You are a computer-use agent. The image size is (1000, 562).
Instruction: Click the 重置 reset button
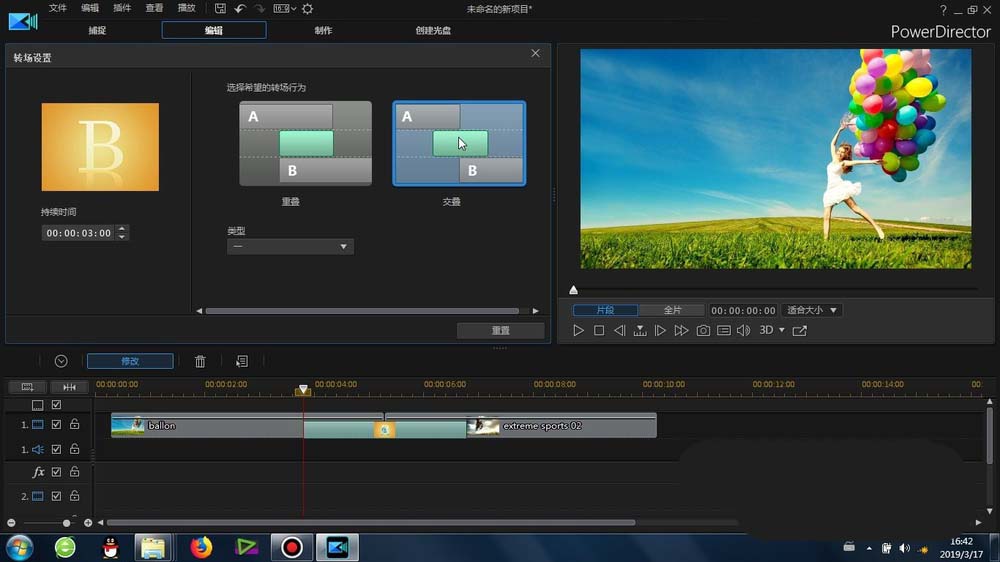click(500, 330)
